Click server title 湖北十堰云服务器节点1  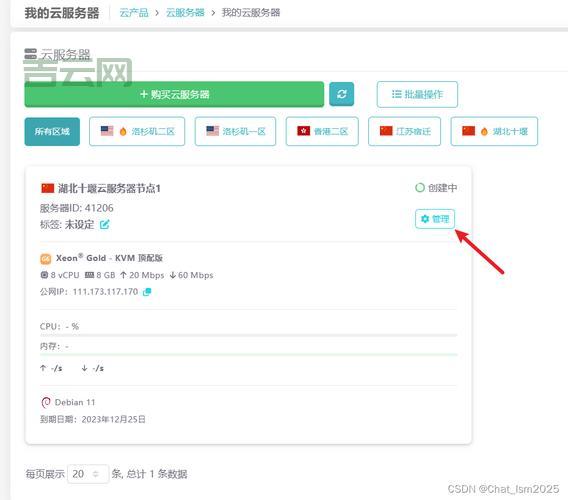point(109,188)
